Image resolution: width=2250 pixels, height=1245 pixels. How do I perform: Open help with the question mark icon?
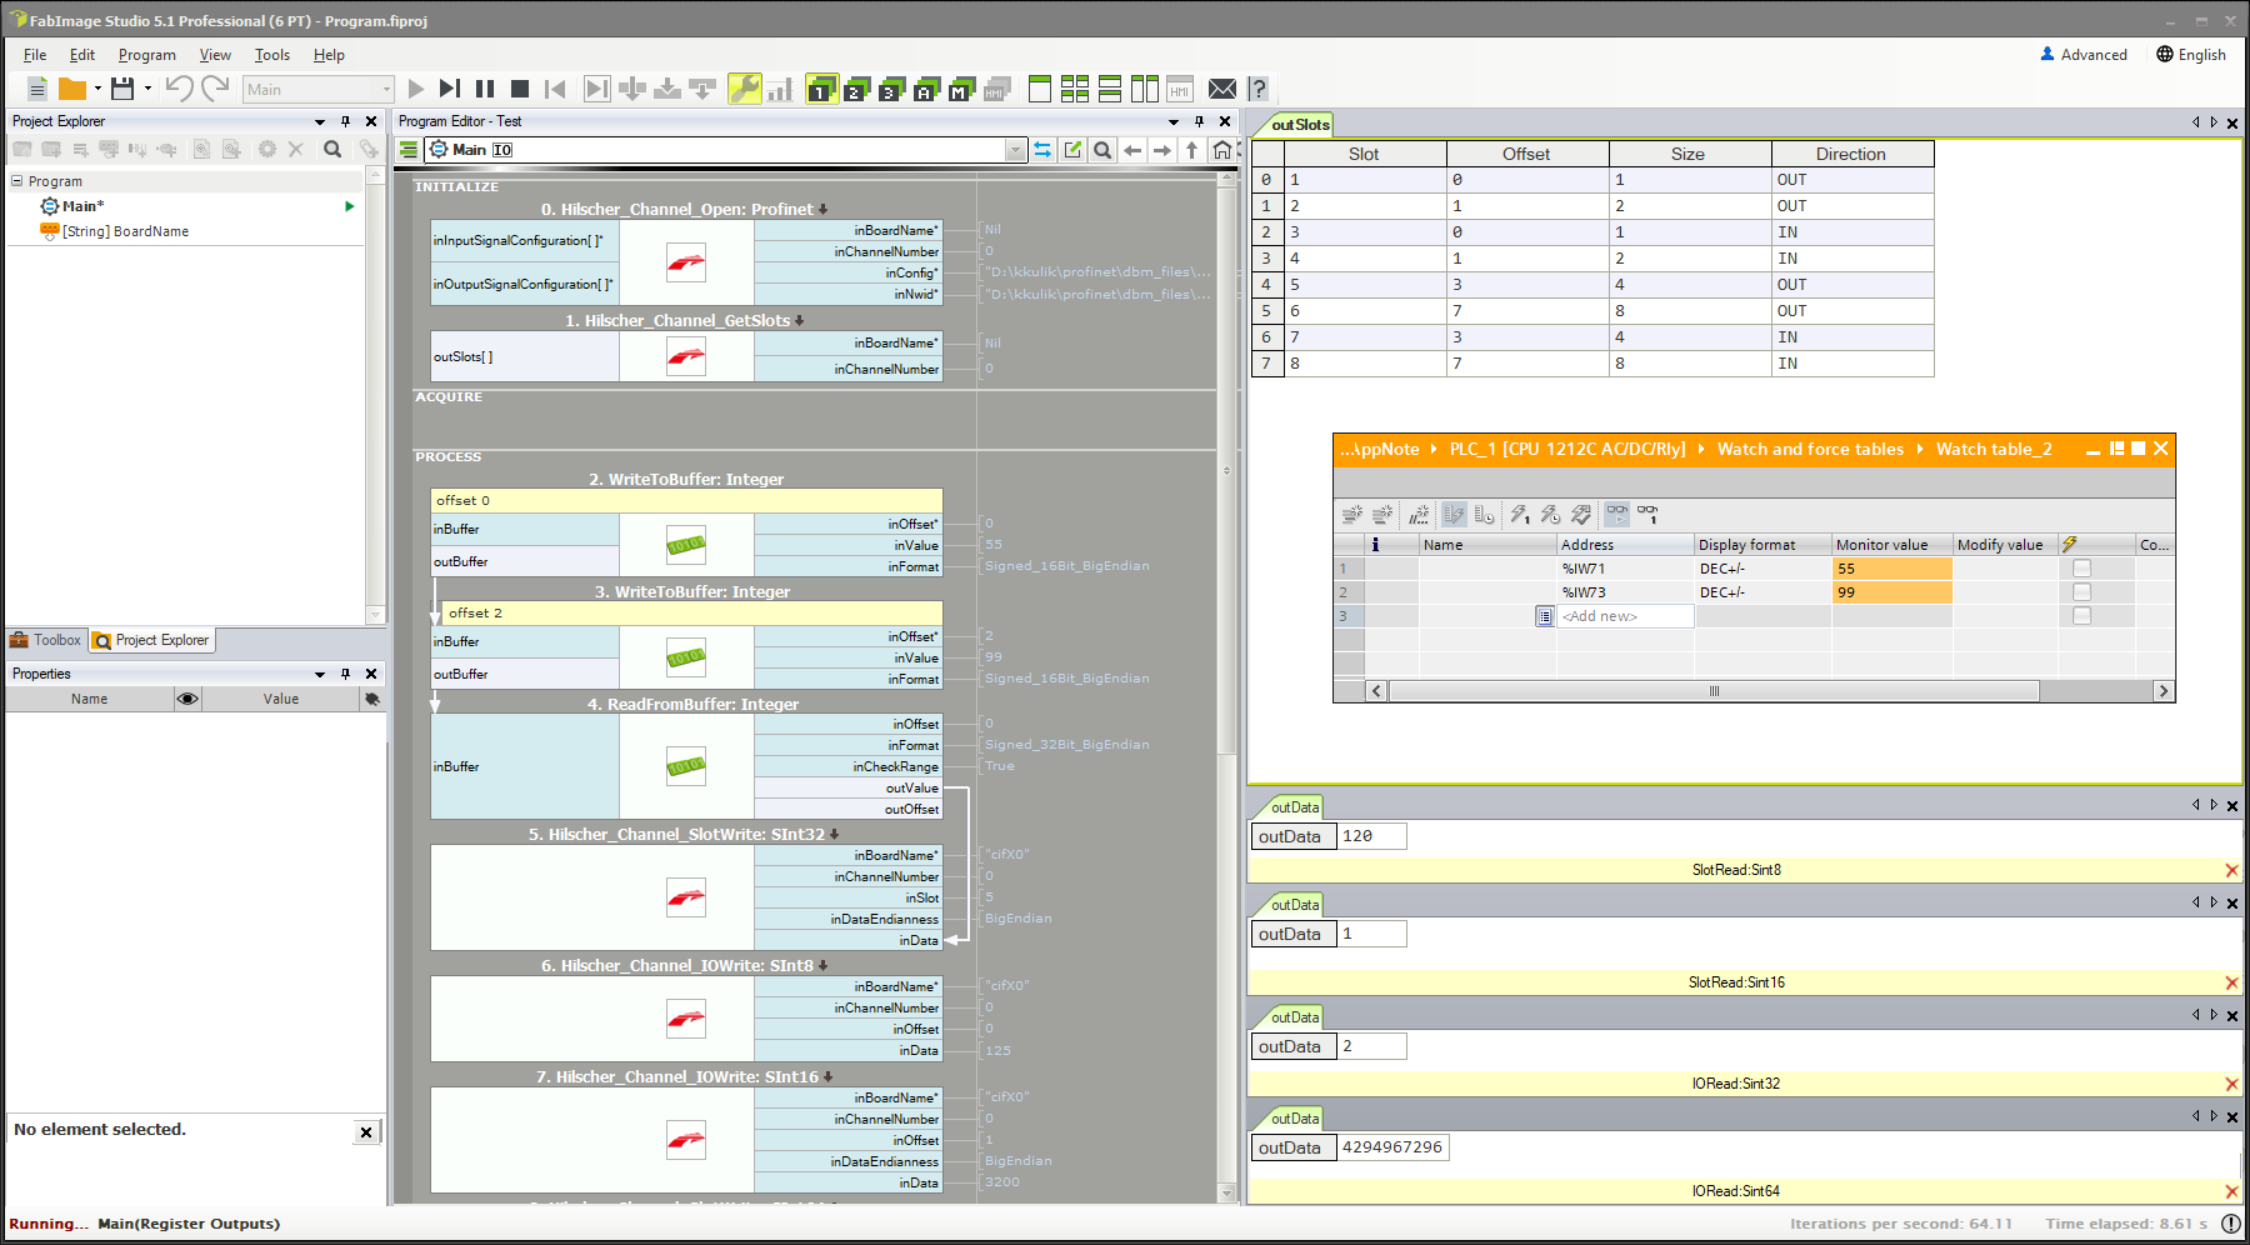point(1258,89)
